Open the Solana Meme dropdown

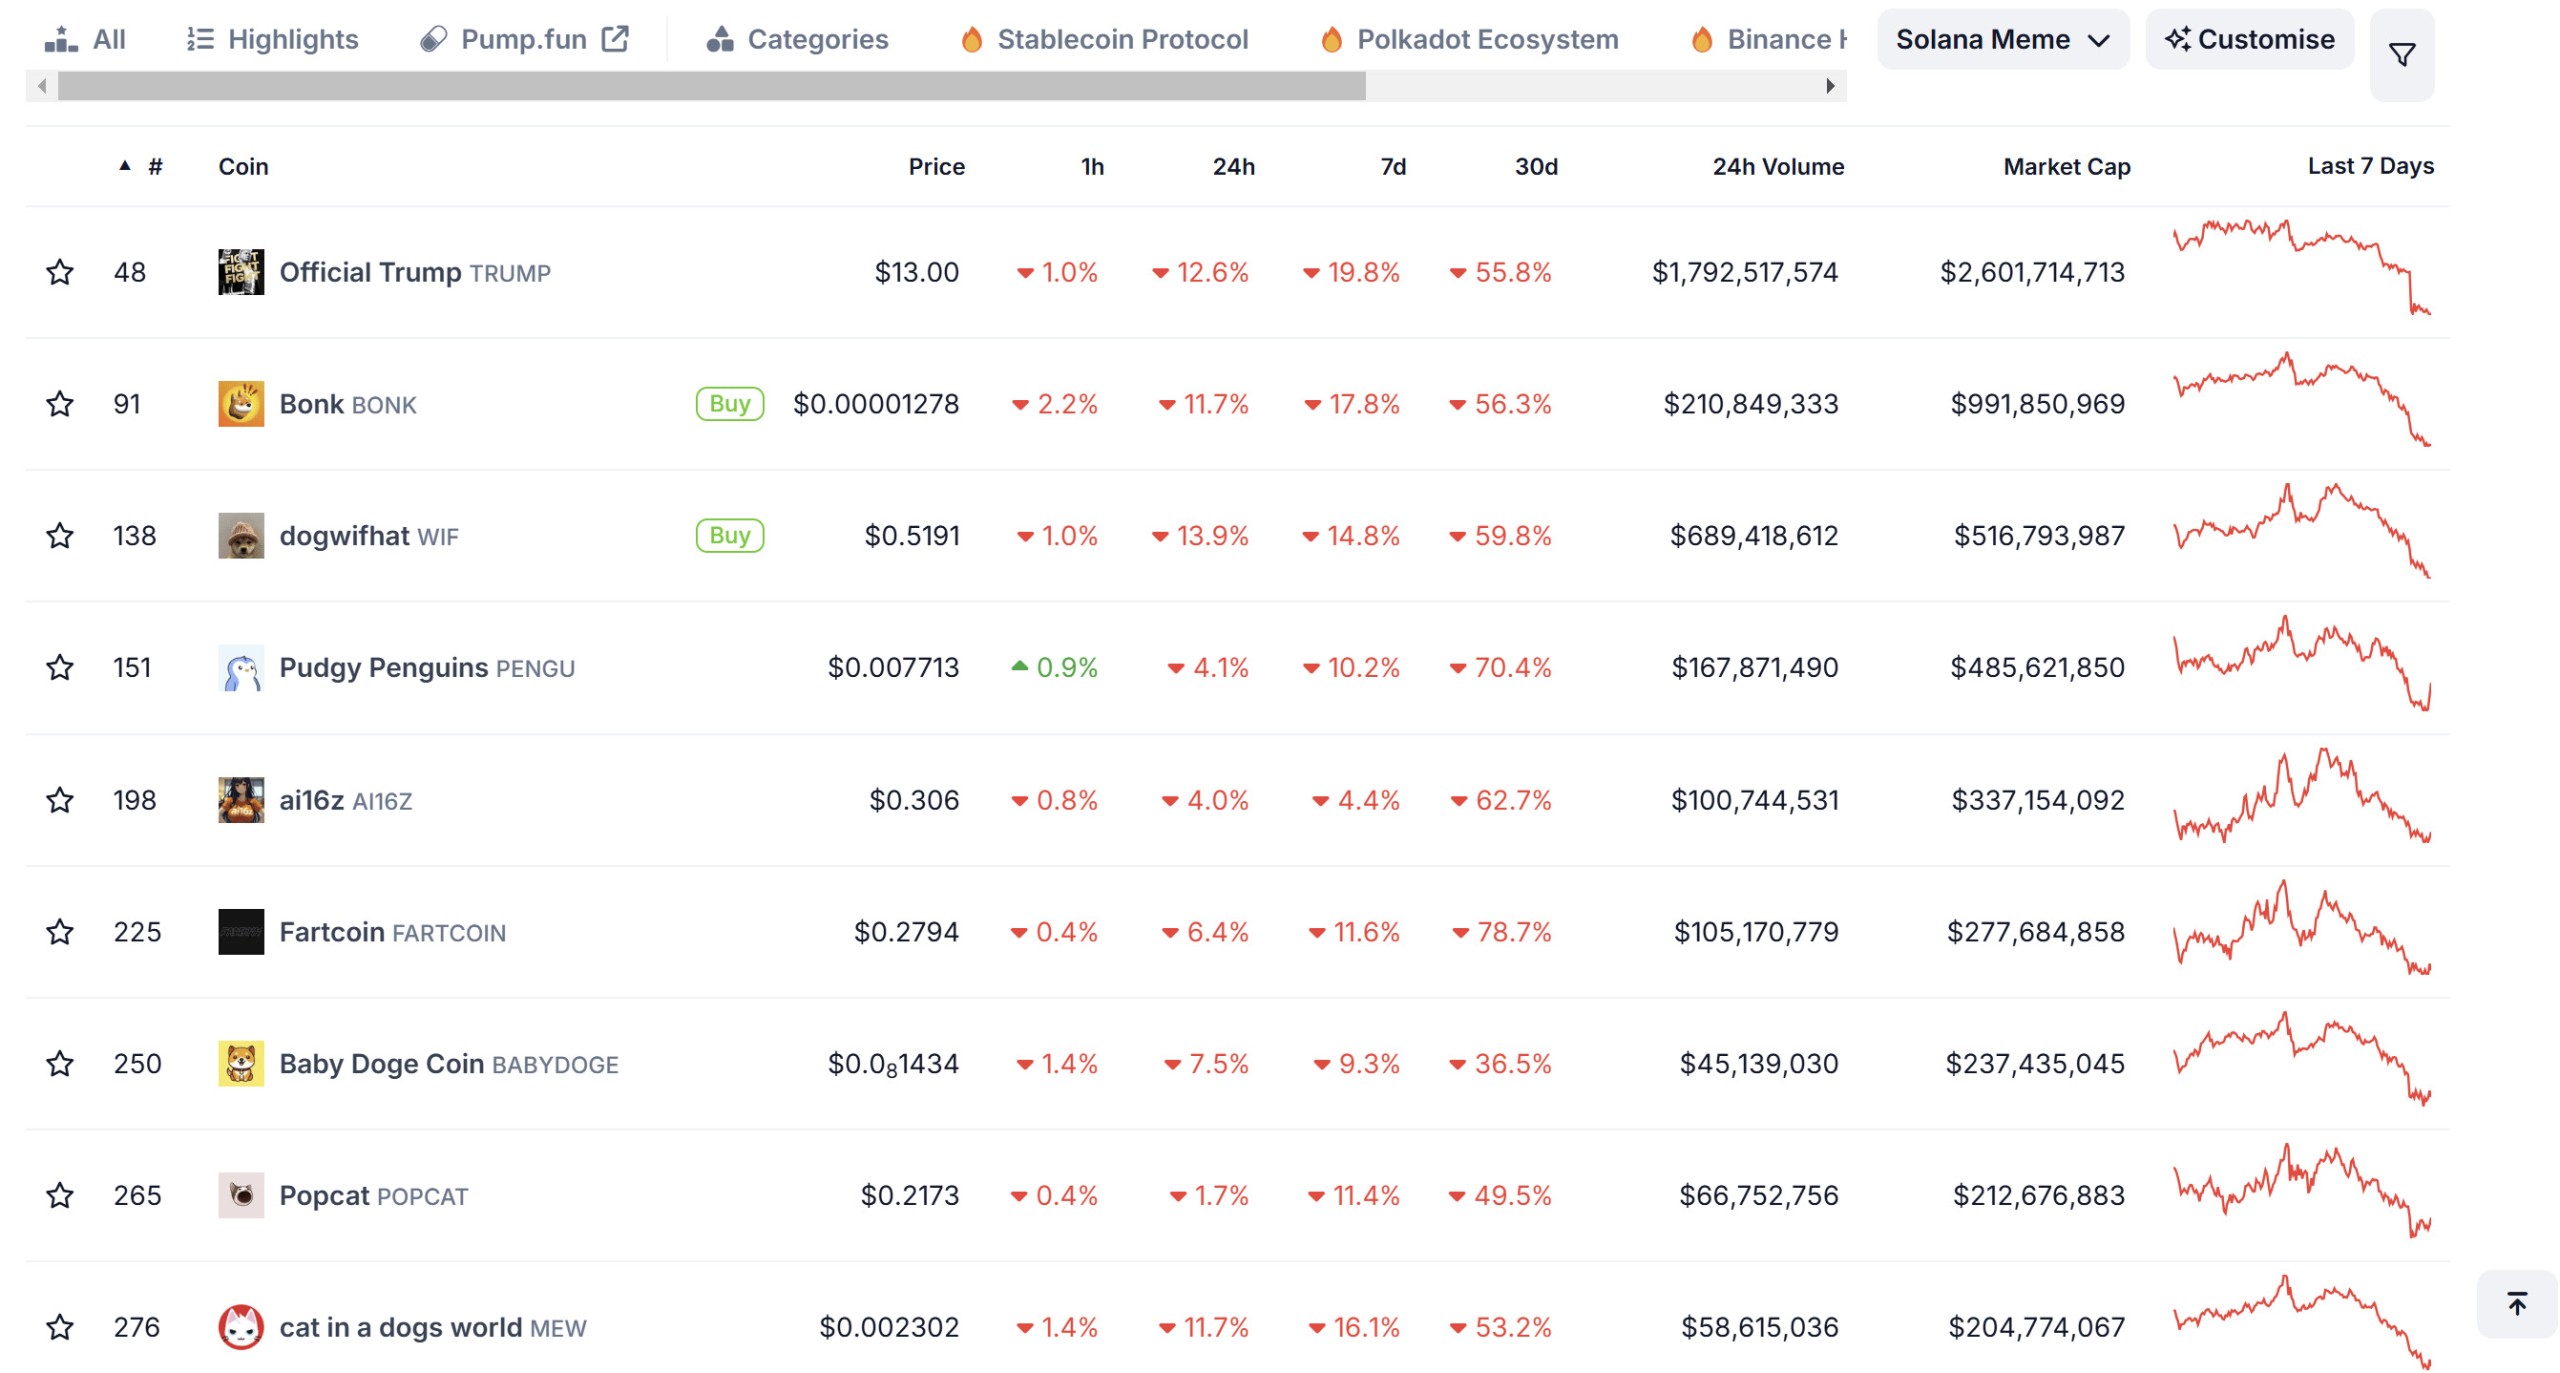[2001, 39]
